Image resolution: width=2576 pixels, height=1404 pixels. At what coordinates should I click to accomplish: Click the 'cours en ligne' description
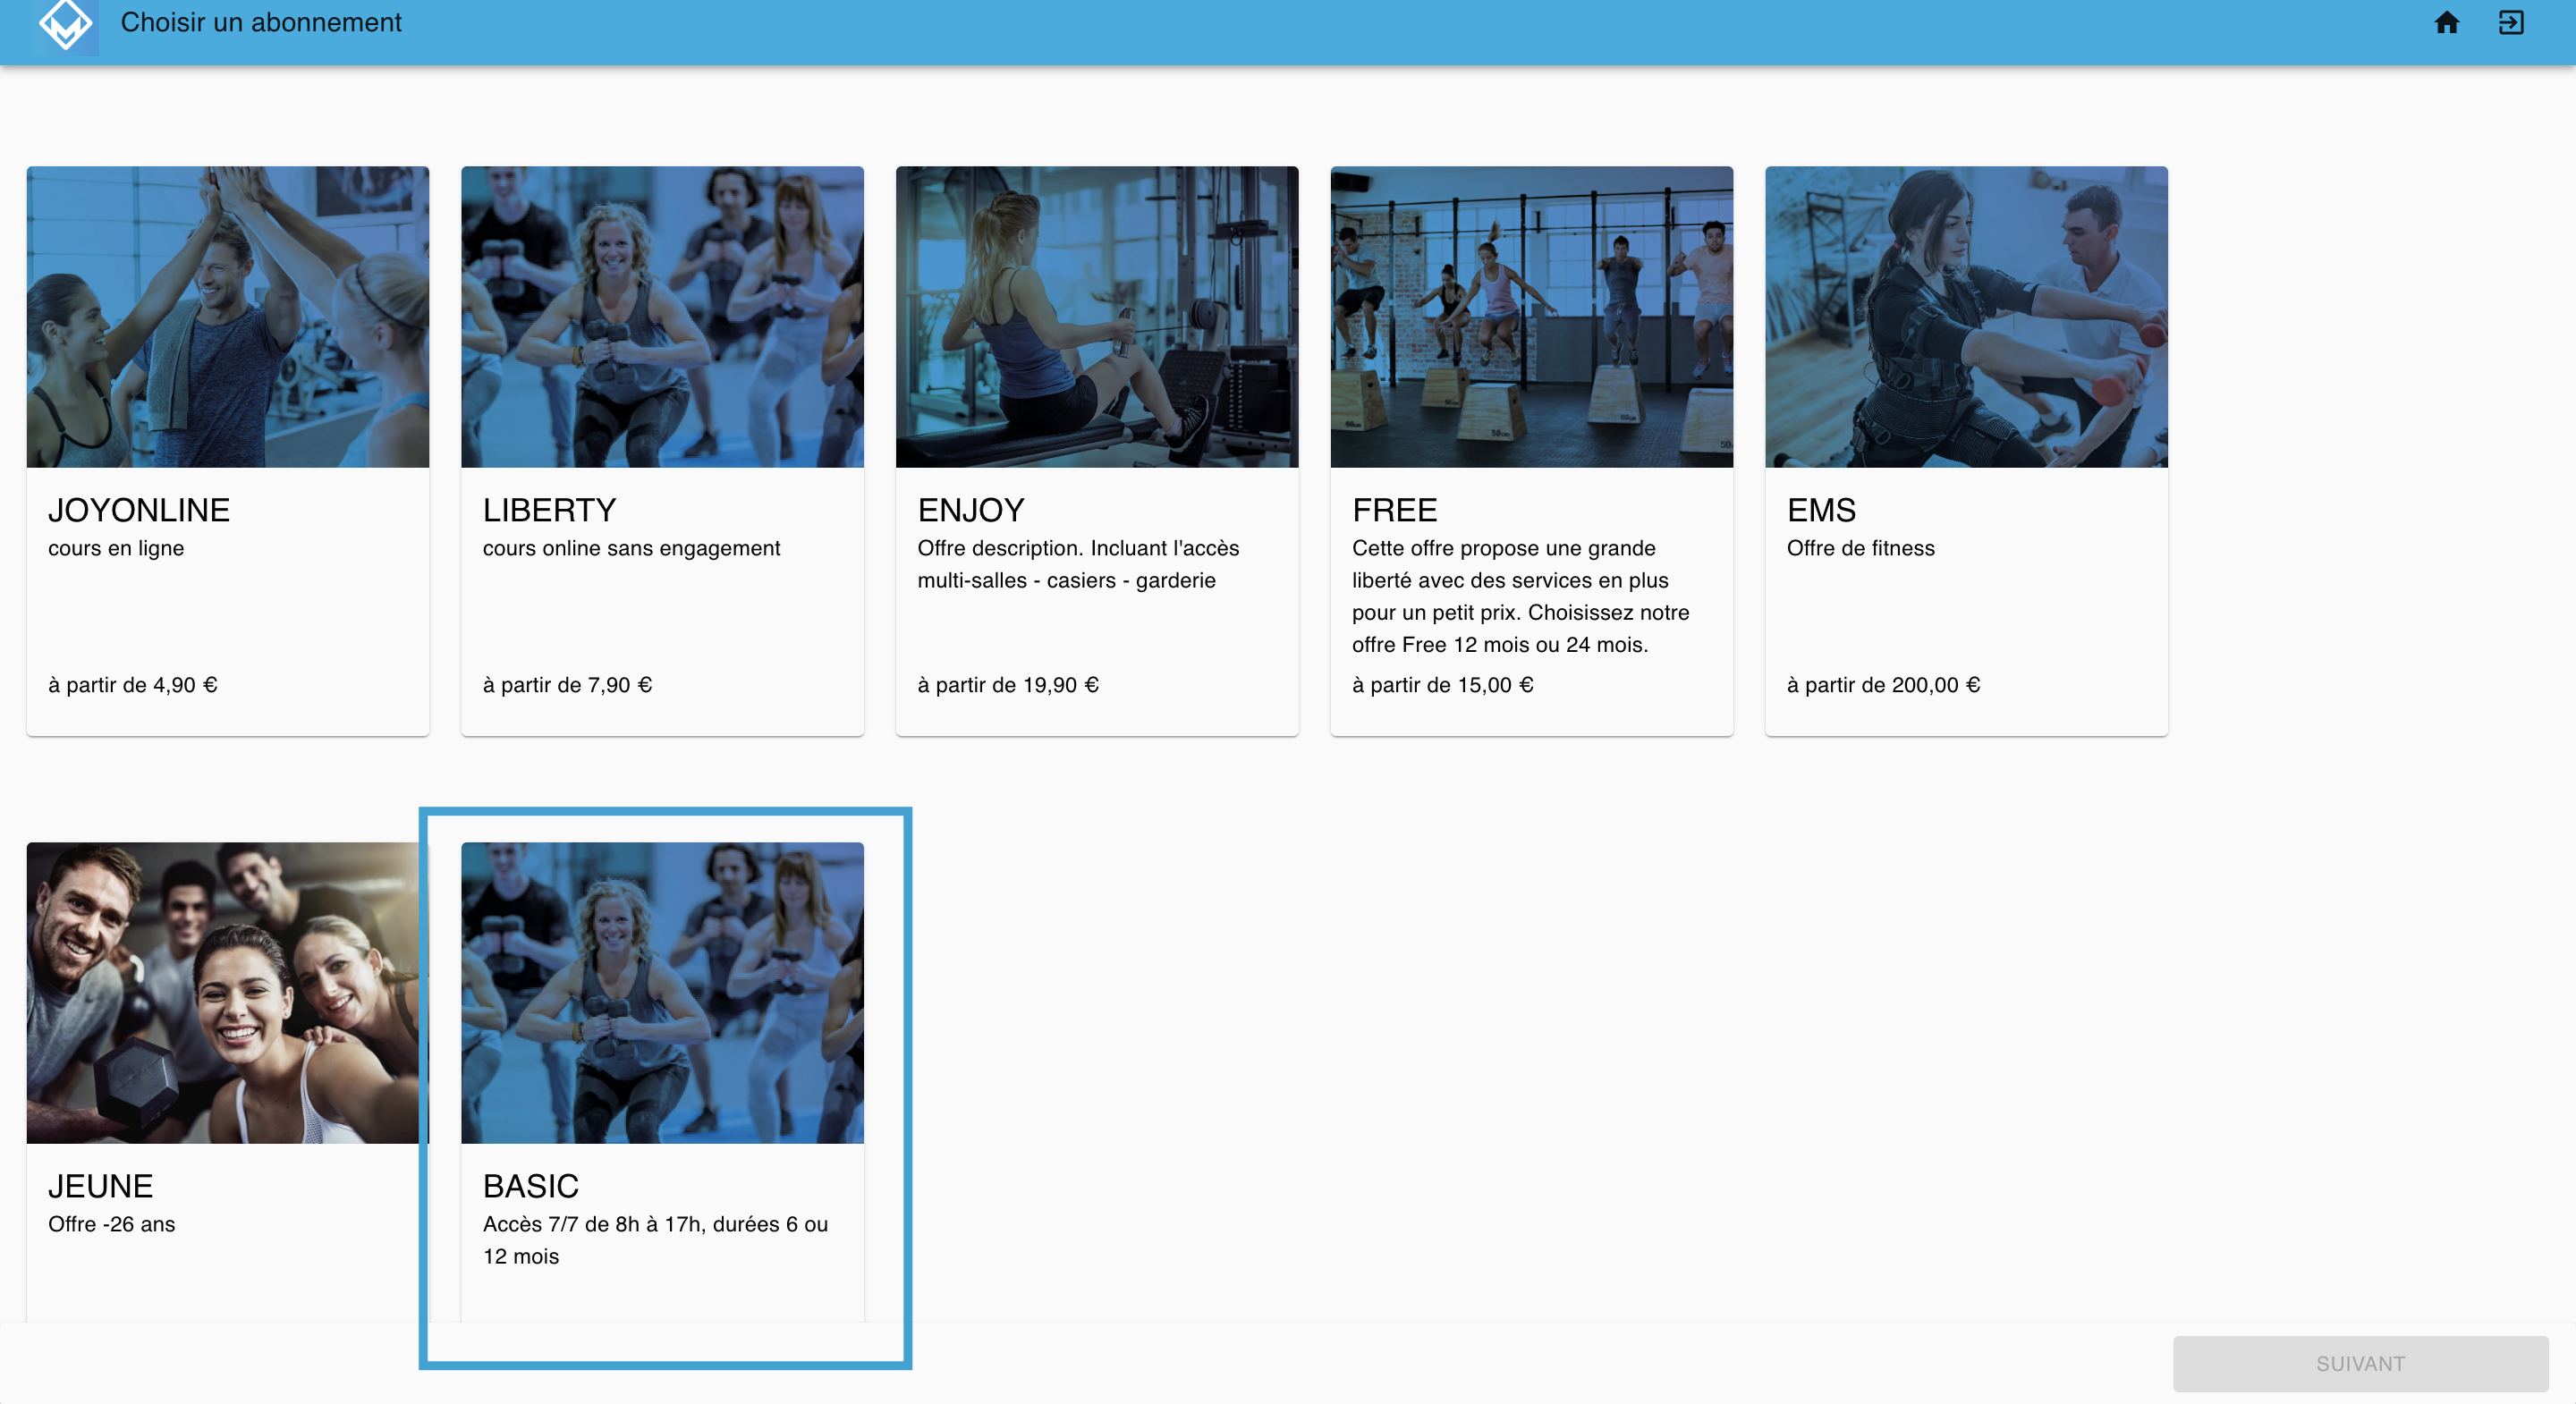click(116, 548)
